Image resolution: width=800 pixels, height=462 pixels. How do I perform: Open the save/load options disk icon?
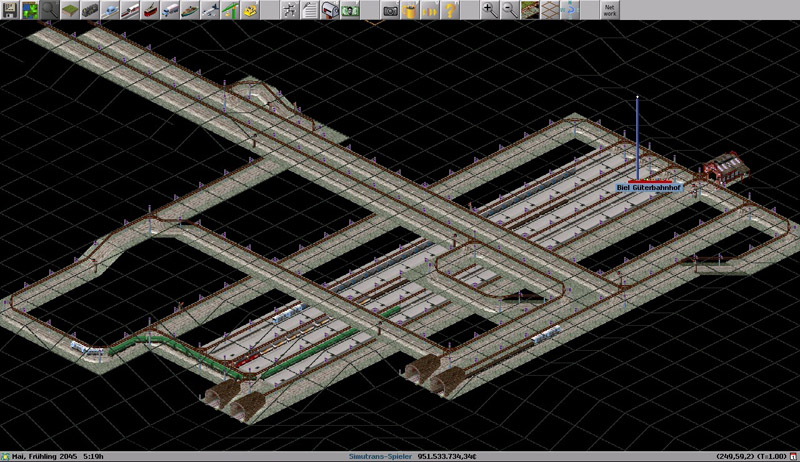(x=10, y=10)
